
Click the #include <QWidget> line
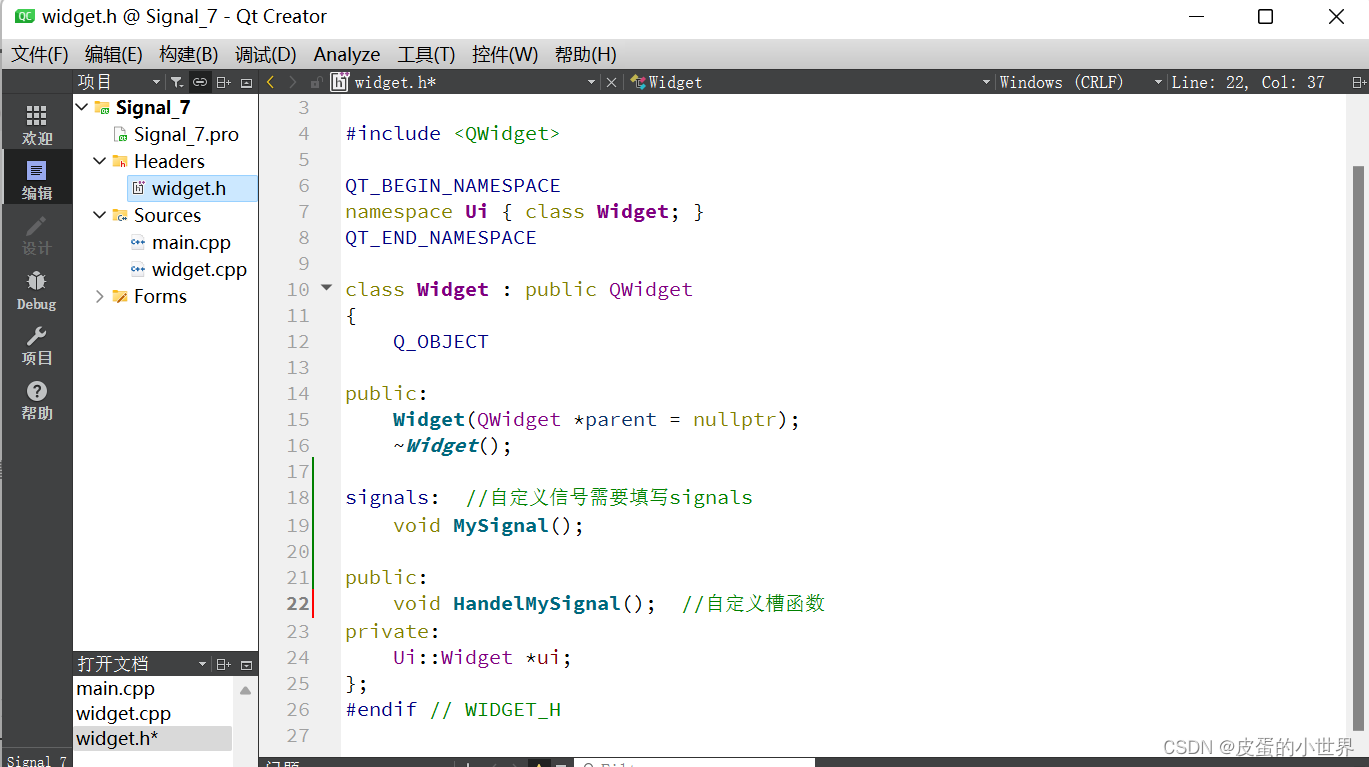[x=453, y=133]
